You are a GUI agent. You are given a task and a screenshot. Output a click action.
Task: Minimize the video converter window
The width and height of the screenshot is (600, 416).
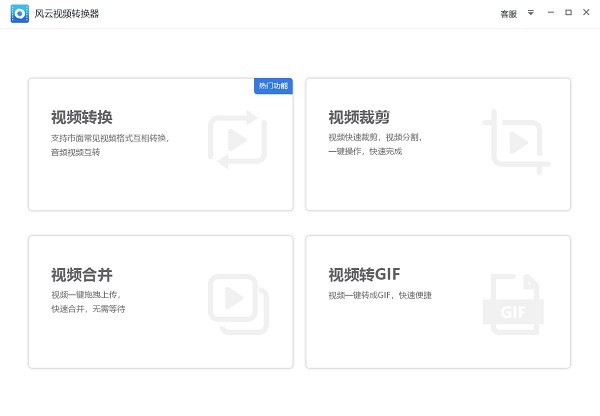coord(551,14)
